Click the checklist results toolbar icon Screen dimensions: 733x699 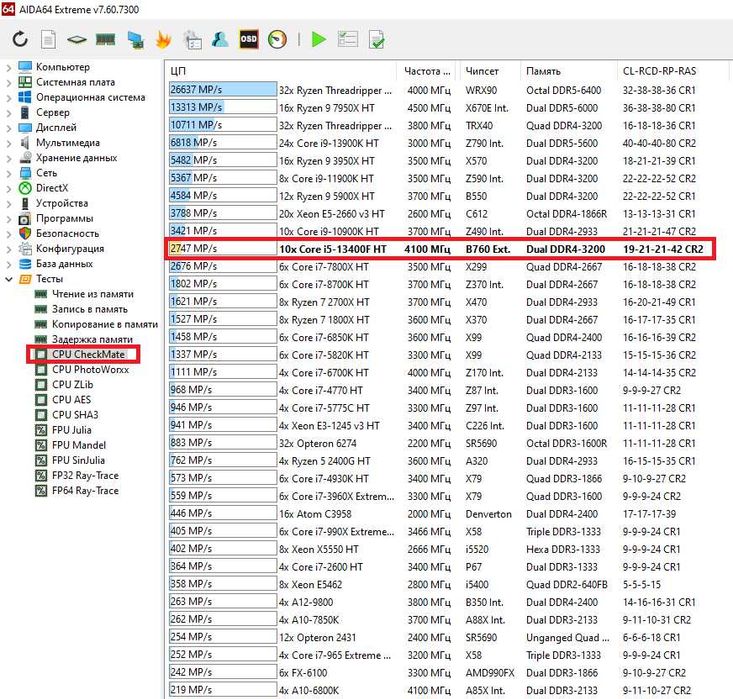347,39
